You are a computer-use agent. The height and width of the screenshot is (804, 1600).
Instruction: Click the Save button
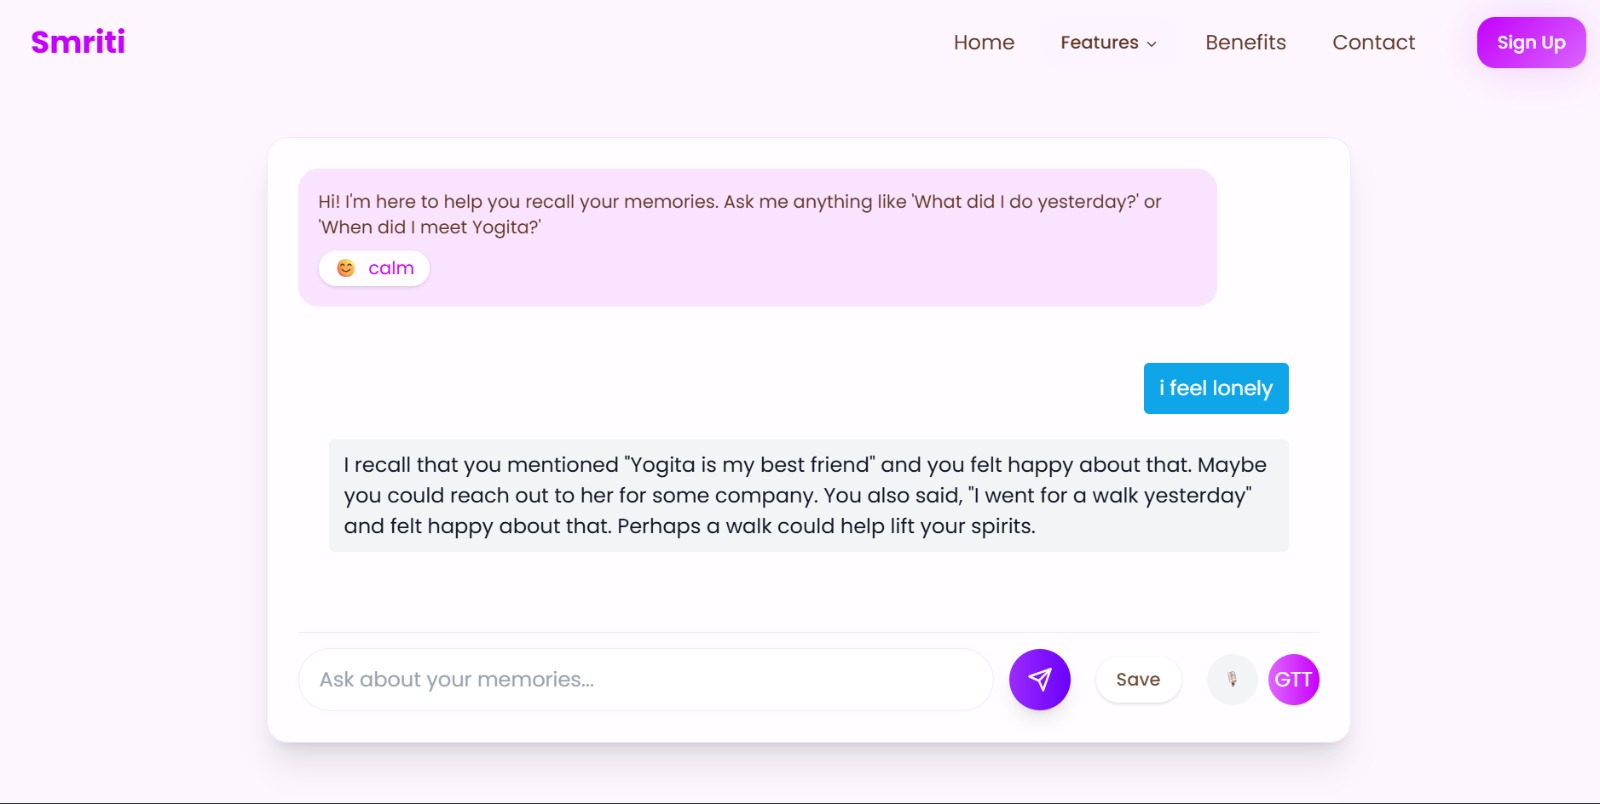(x=1138, y=680)
